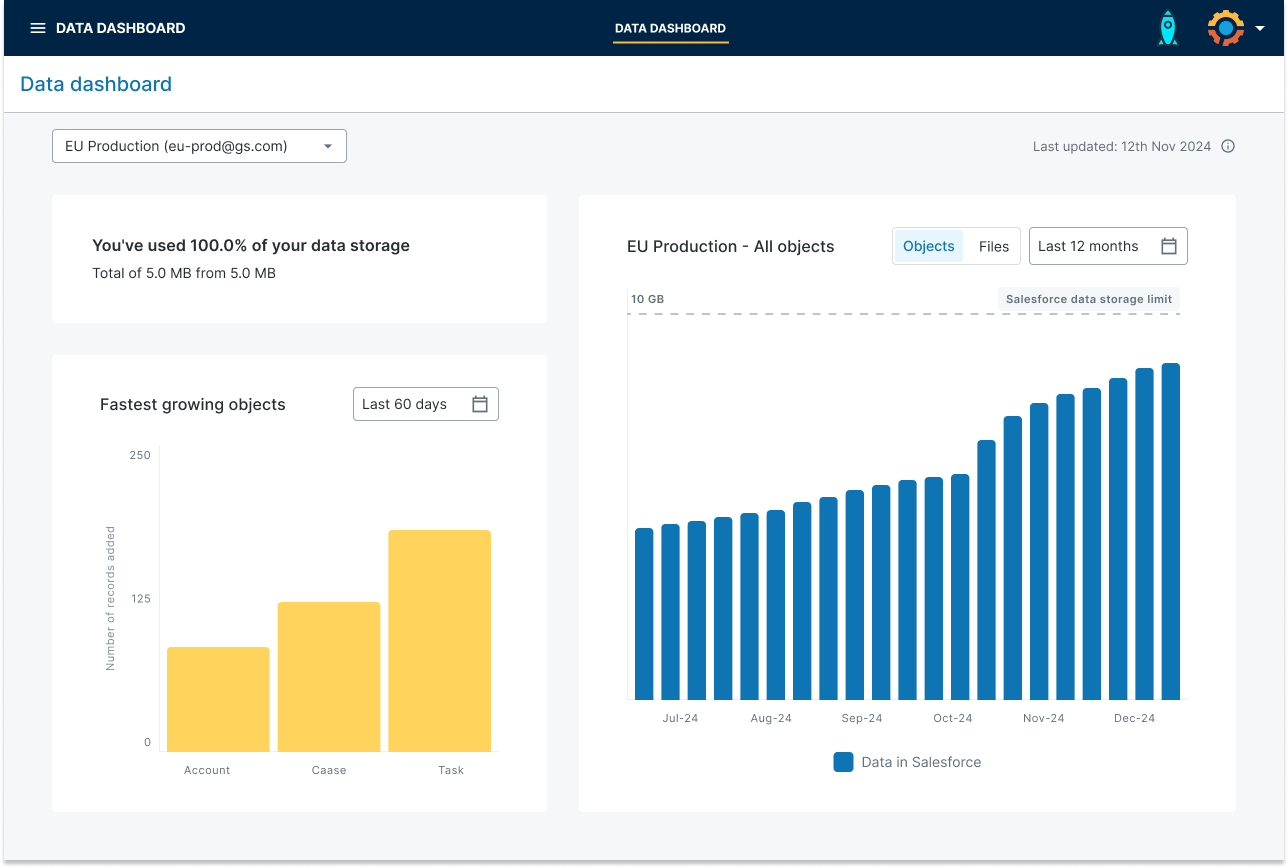1288x868 pixels.
Task: Open the hamburger navigation menu
Action: pyautogui.click(x=38, y=28)
